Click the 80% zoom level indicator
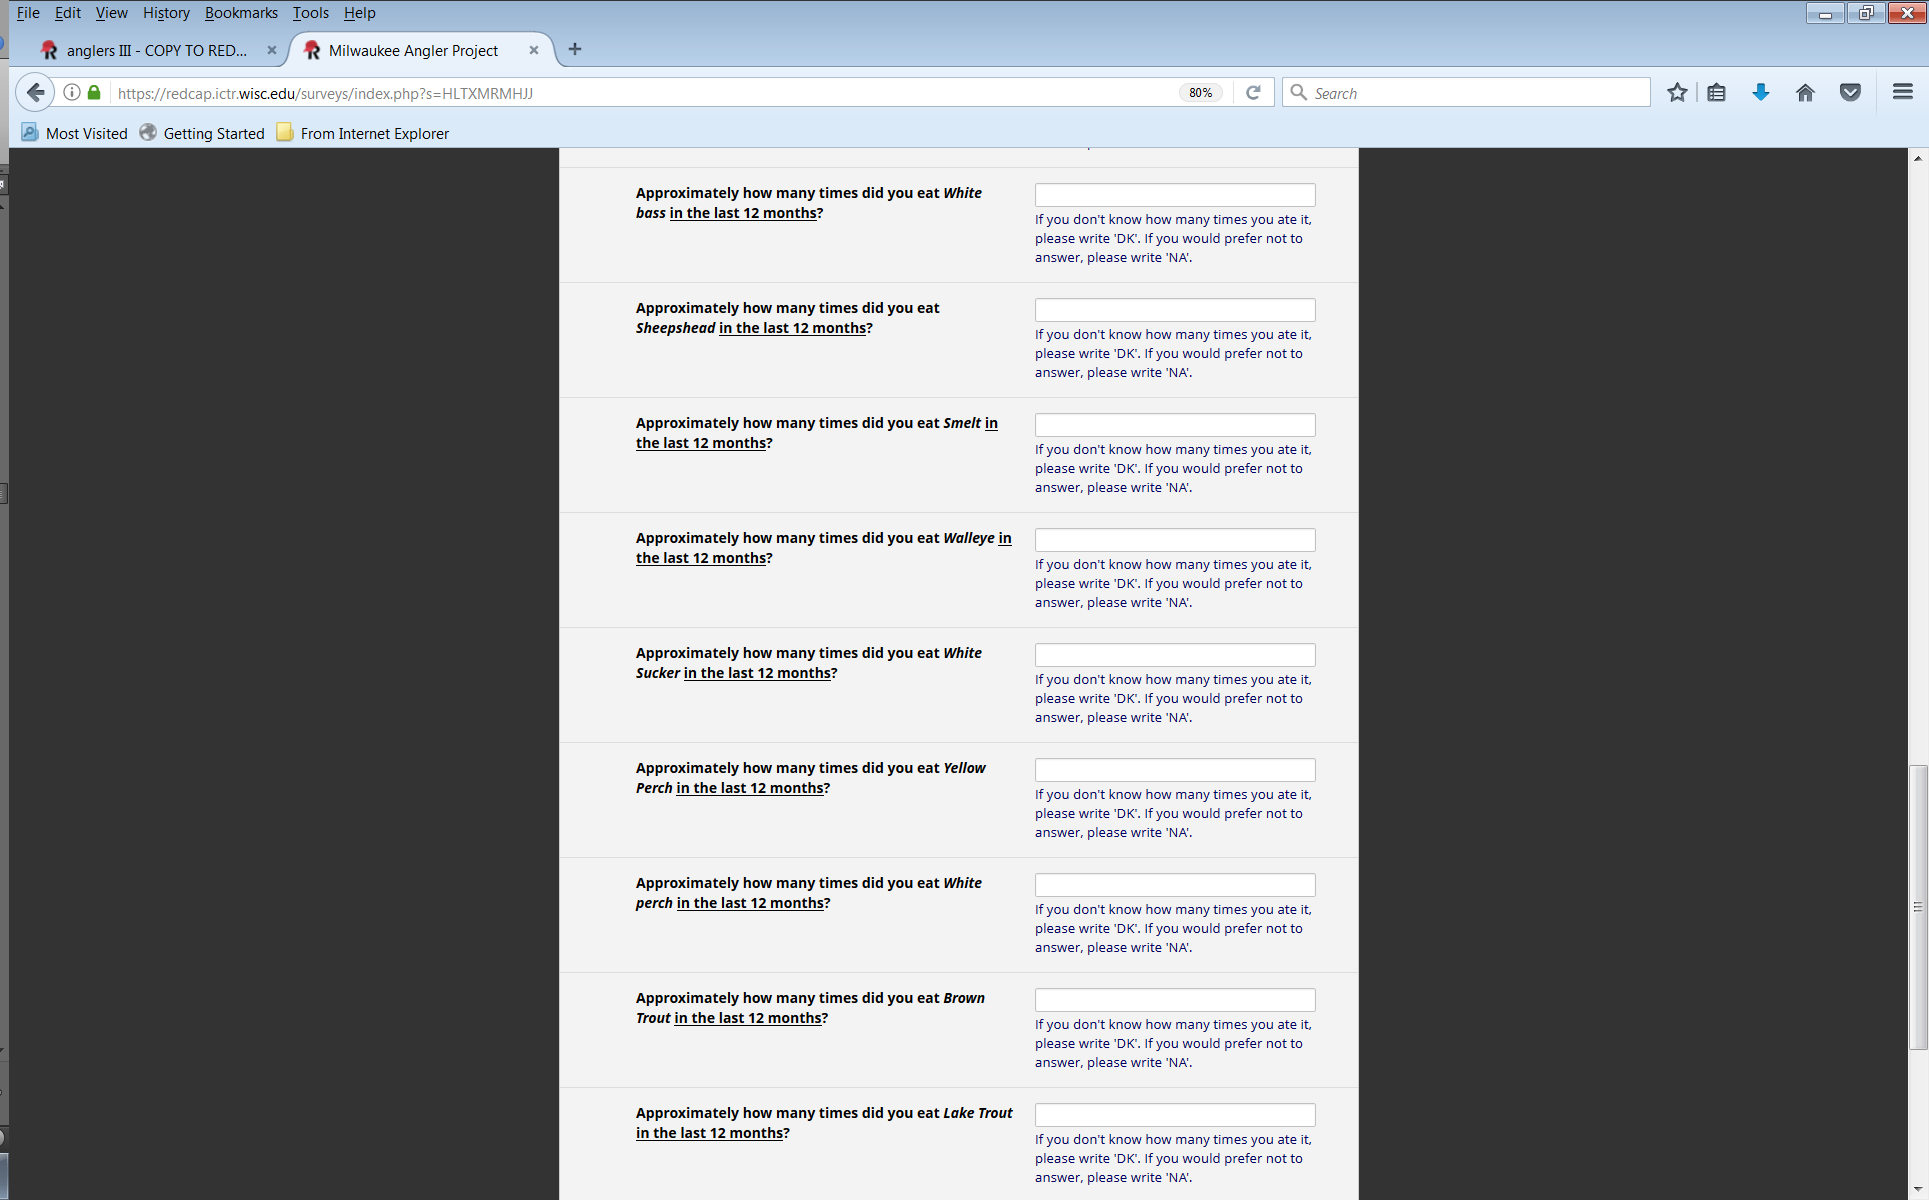 (1200, 93)
